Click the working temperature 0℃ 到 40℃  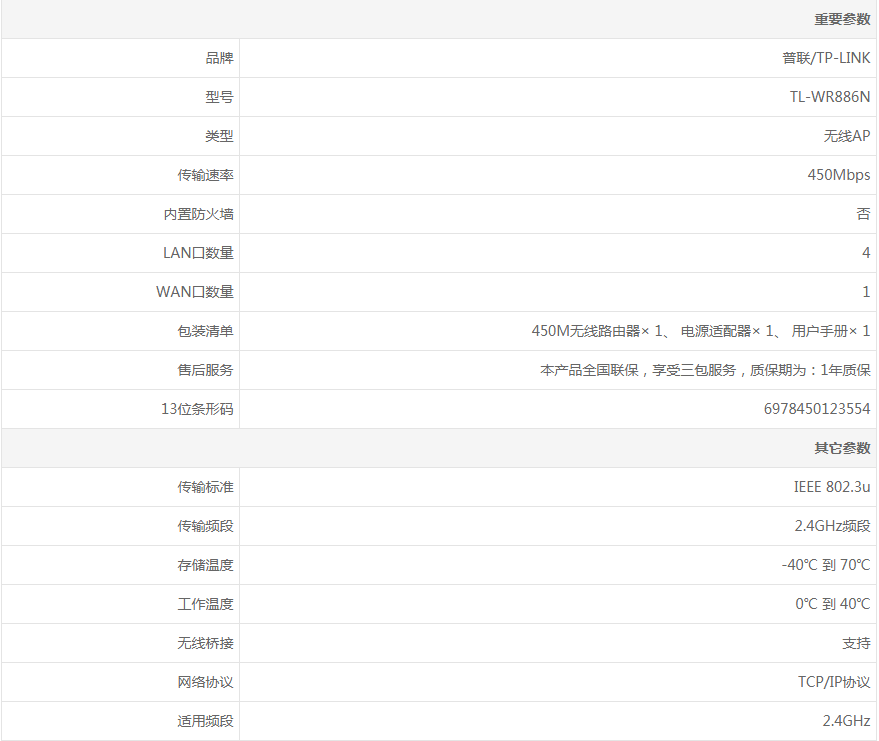pos(832,604)
